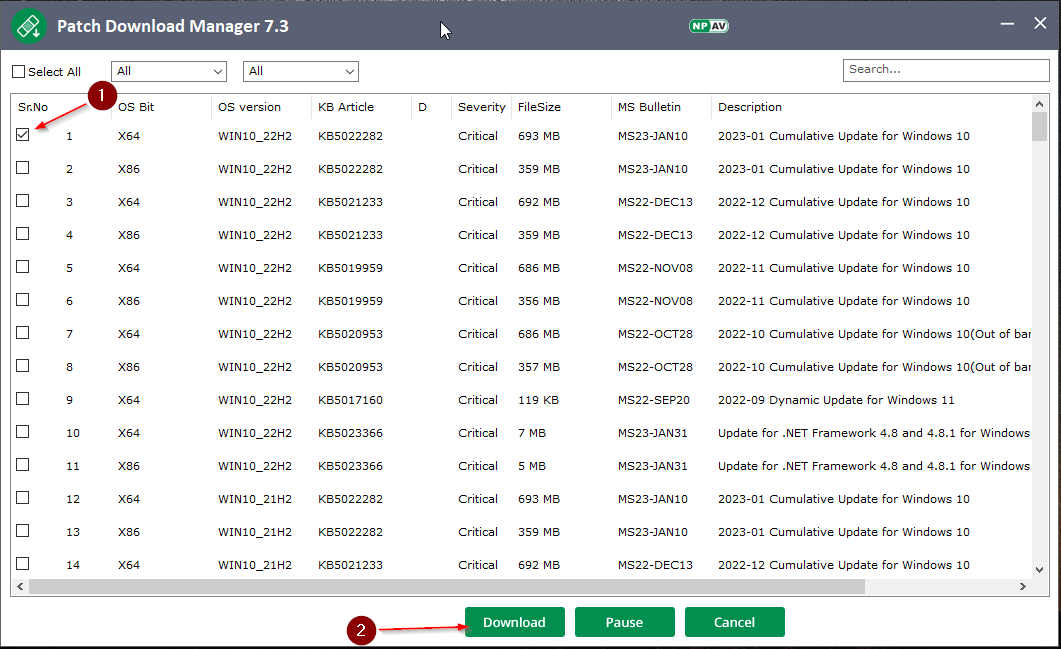
Task: Click KB5020953 in row 7
Action: tap(351, 334)
